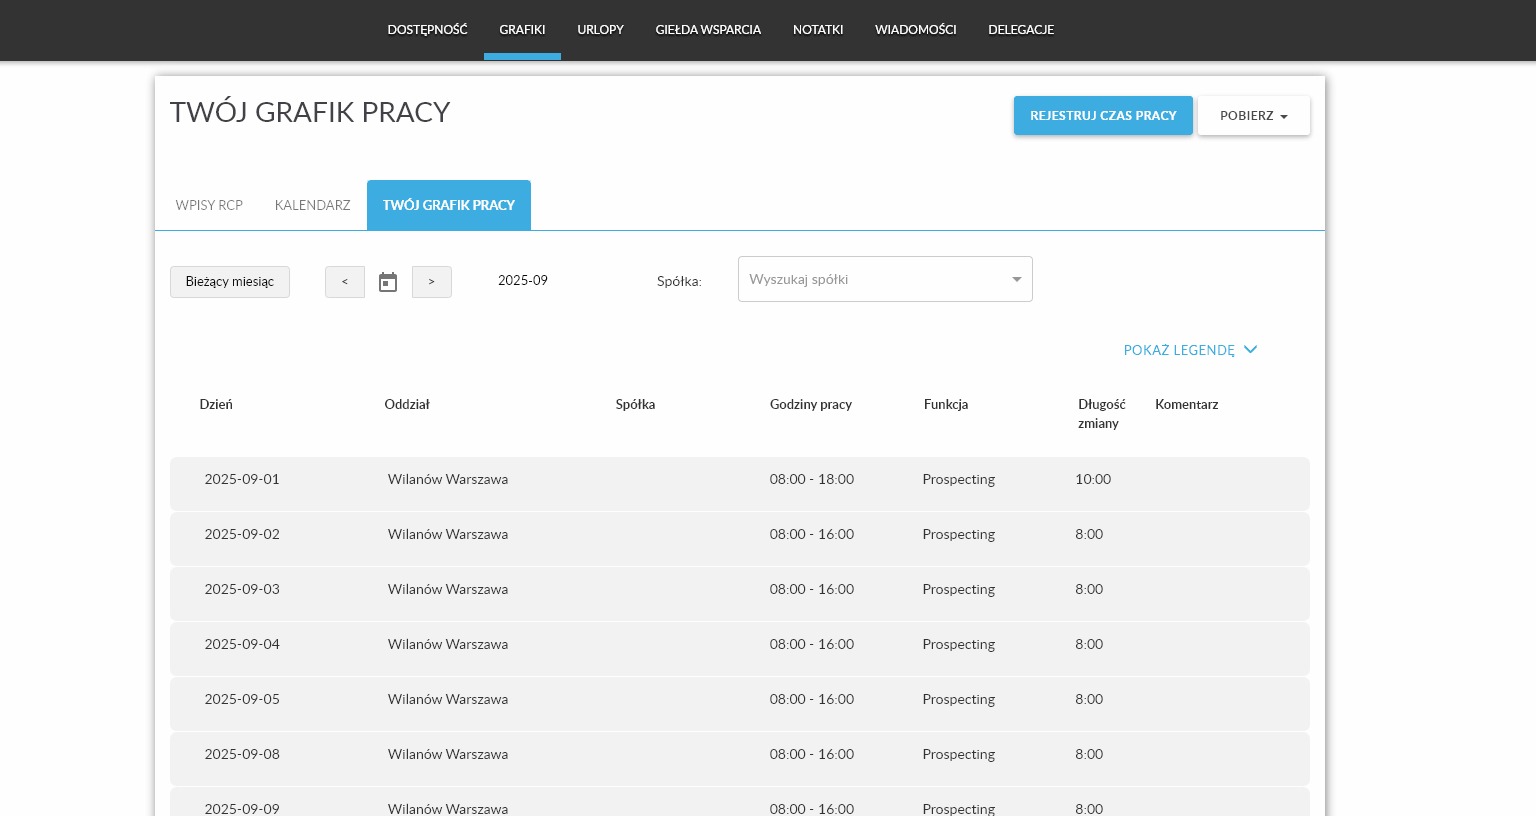1536x816 pixels.
Task: Open the Pobierz download dropdown
Action: 1253,116
